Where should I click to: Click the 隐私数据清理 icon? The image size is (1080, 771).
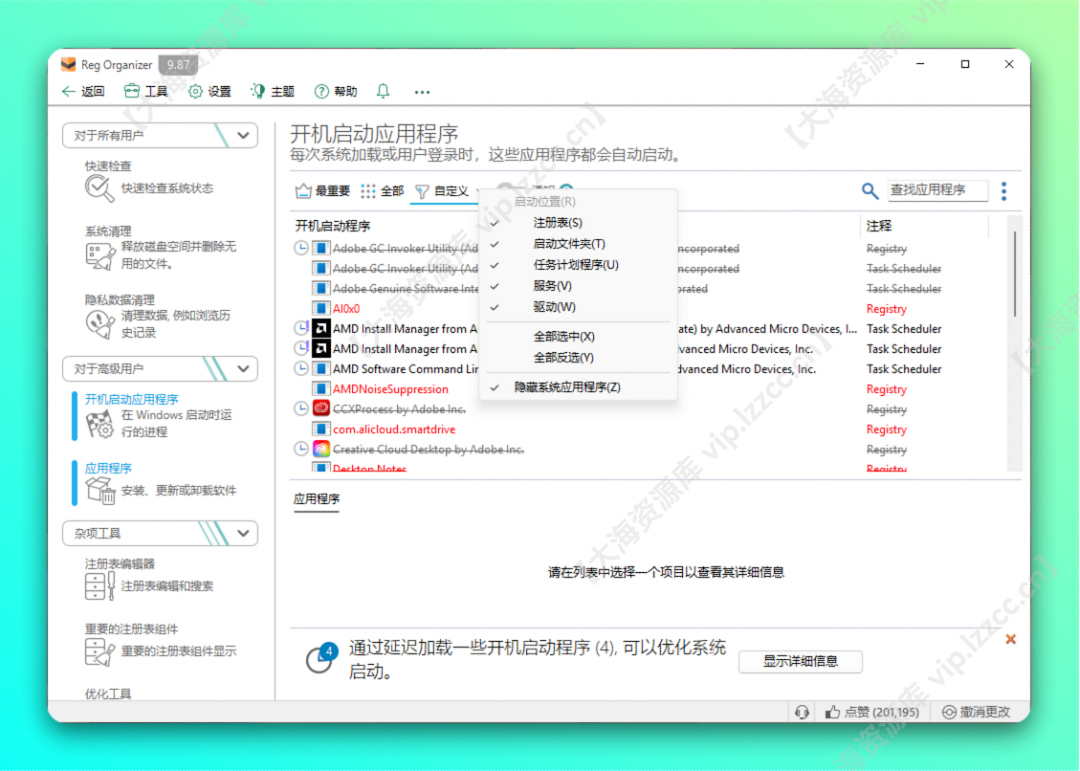point(99,325)
